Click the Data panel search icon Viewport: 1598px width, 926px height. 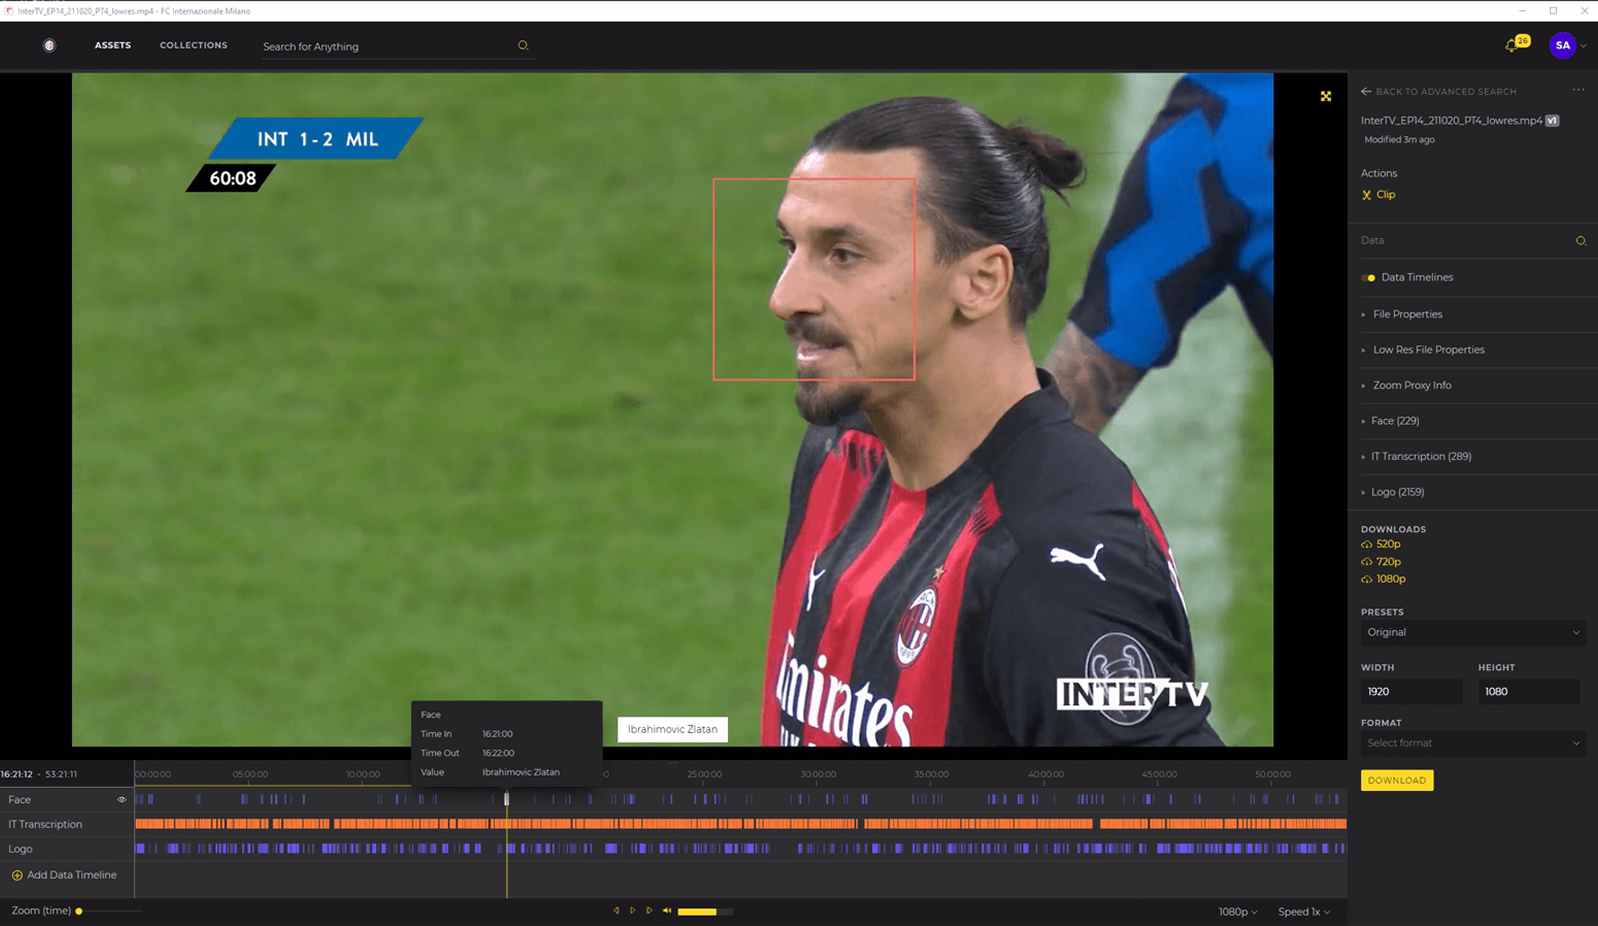click(1581, 241)
